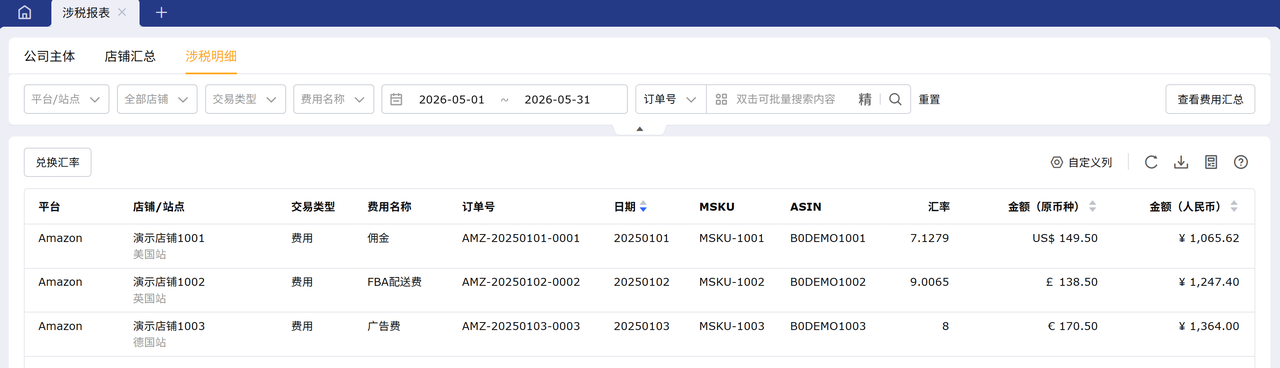Go to the home tab icon
Image resolution: width=1280 pixels, height=368 pixels.
pyautogui.click(x=25, y=13)
